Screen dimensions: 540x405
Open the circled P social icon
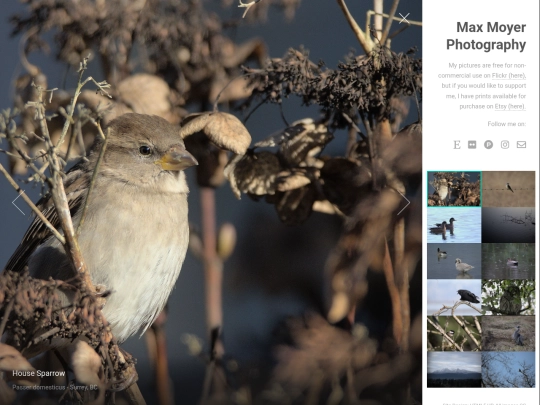click(488, 145)
